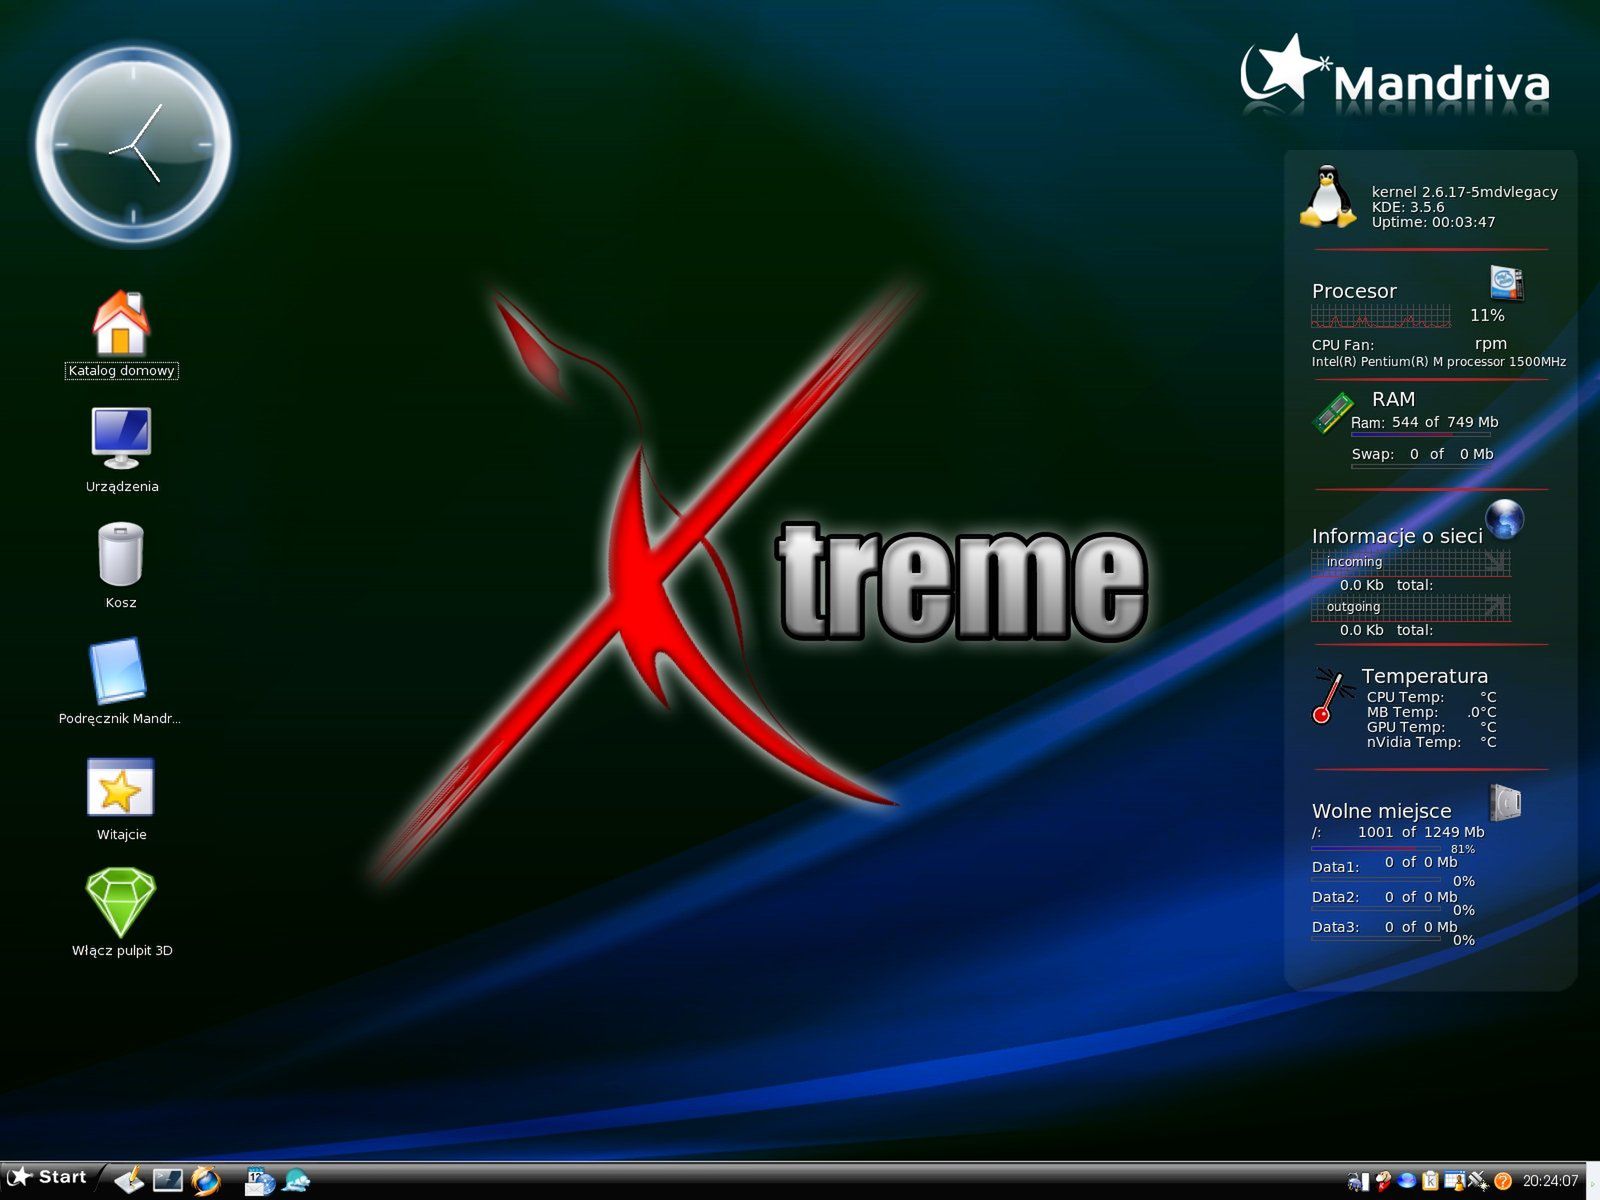Click the KMix-style tray icon beside the red one

click(1358, 1181)
